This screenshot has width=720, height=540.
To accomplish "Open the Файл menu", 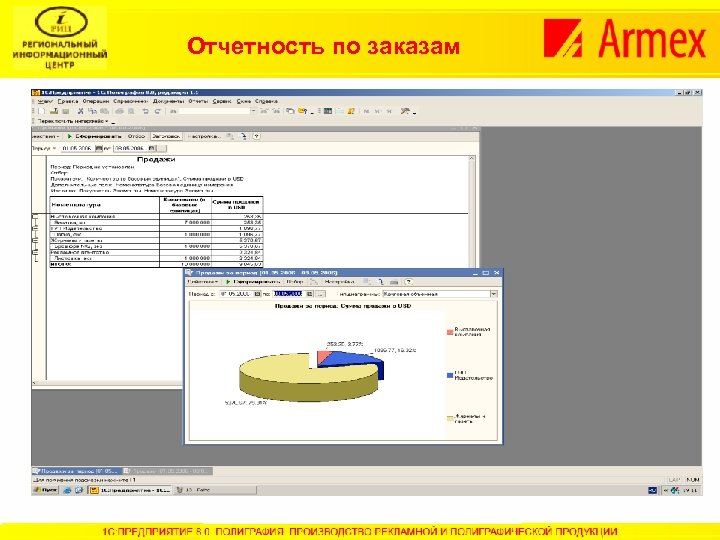I will click(45, 101).
